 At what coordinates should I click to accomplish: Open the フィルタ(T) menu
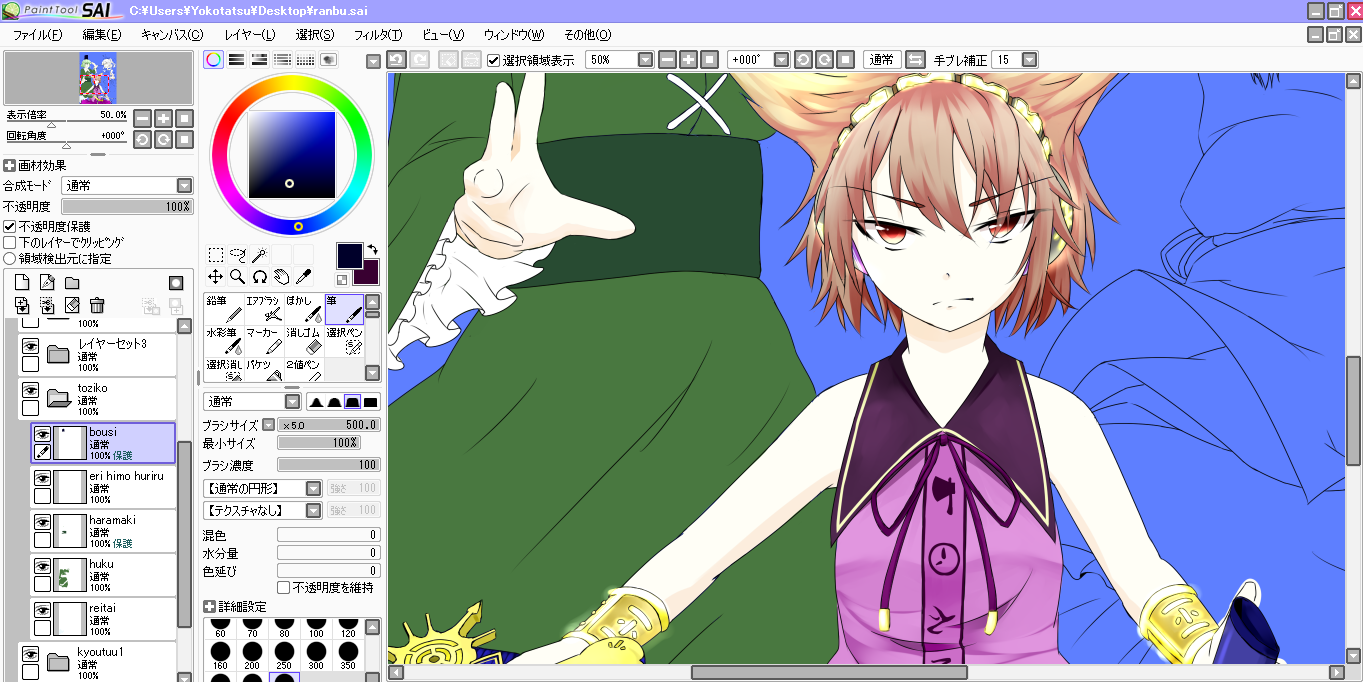click(378, 35)
